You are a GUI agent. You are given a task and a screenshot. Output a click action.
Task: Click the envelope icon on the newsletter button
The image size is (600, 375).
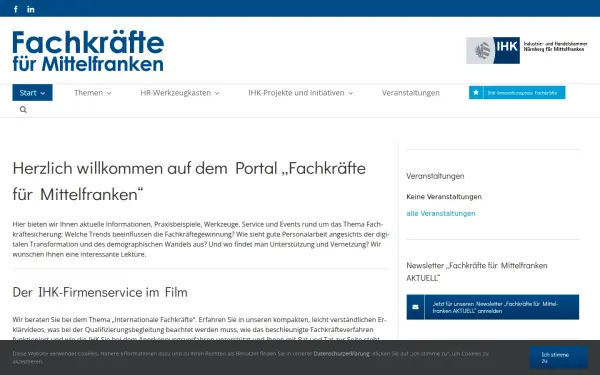point(416,307)
